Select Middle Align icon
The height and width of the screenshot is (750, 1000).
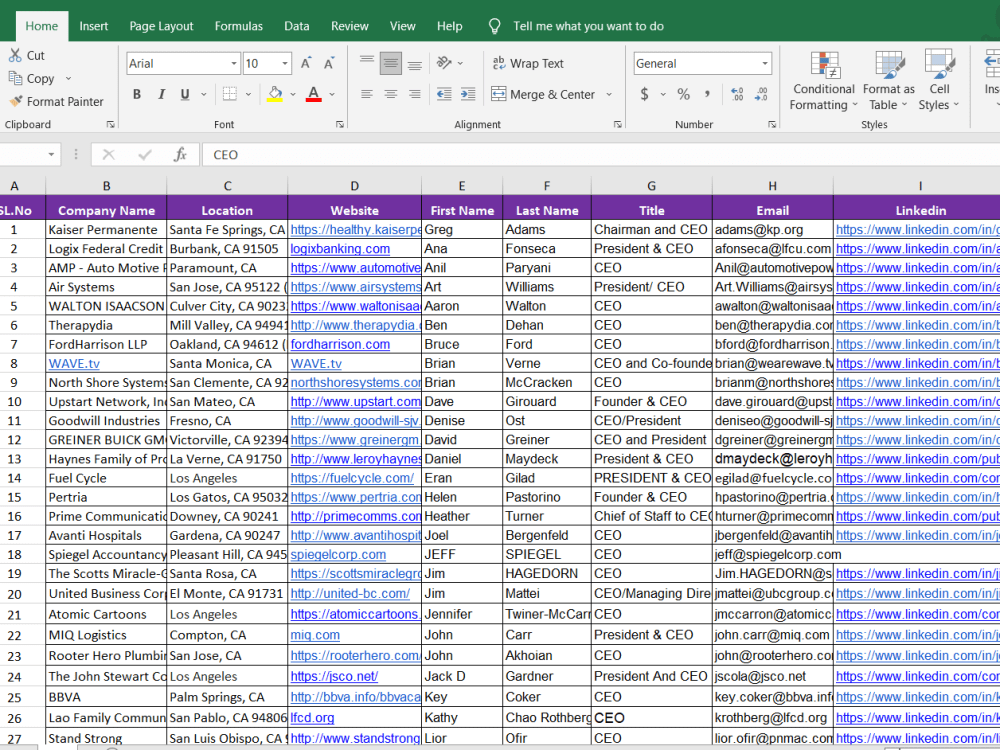click(x=390, y=63)
